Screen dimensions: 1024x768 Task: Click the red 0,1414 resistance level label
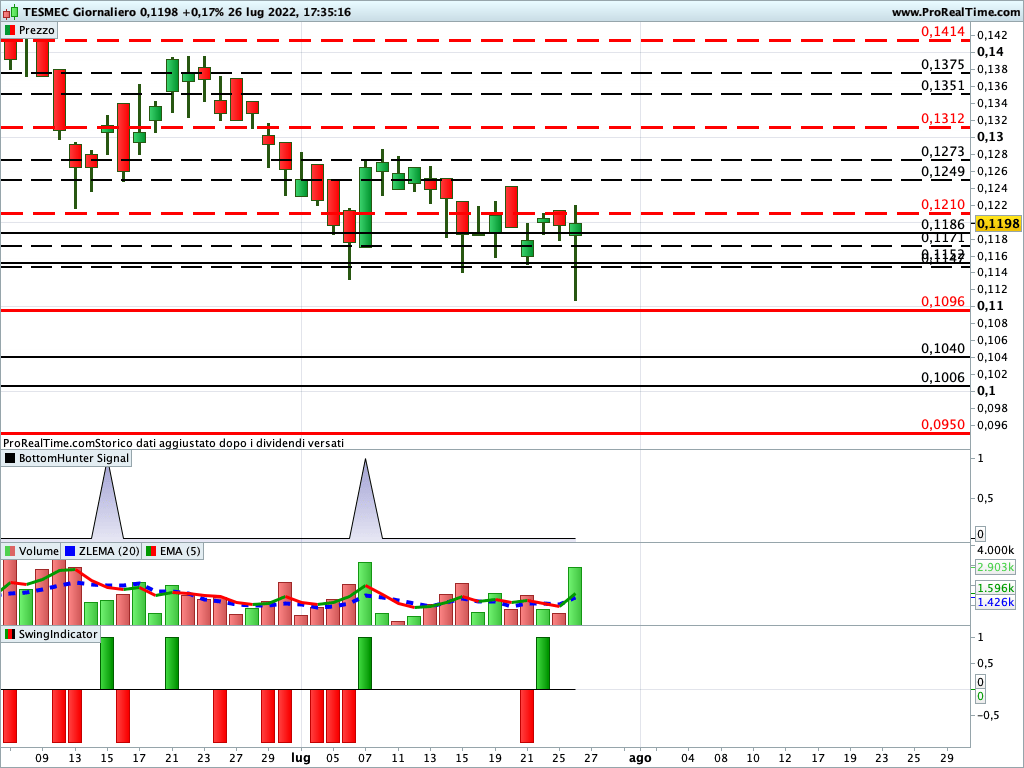pos(943,32)
